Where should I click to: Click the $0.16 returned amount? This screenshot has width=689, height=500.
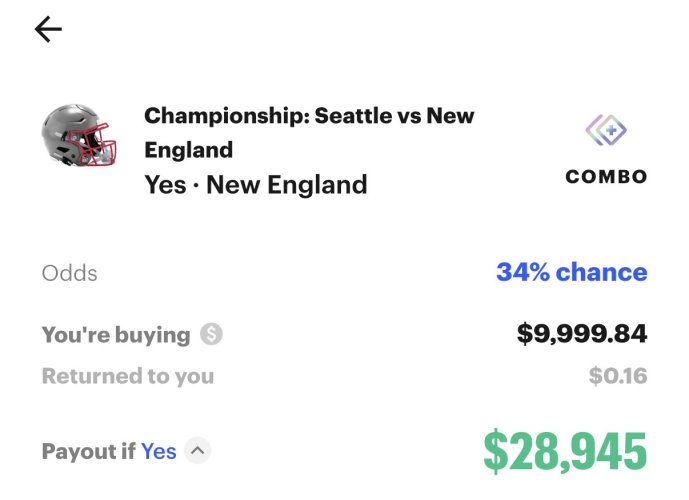coord(618,376)
